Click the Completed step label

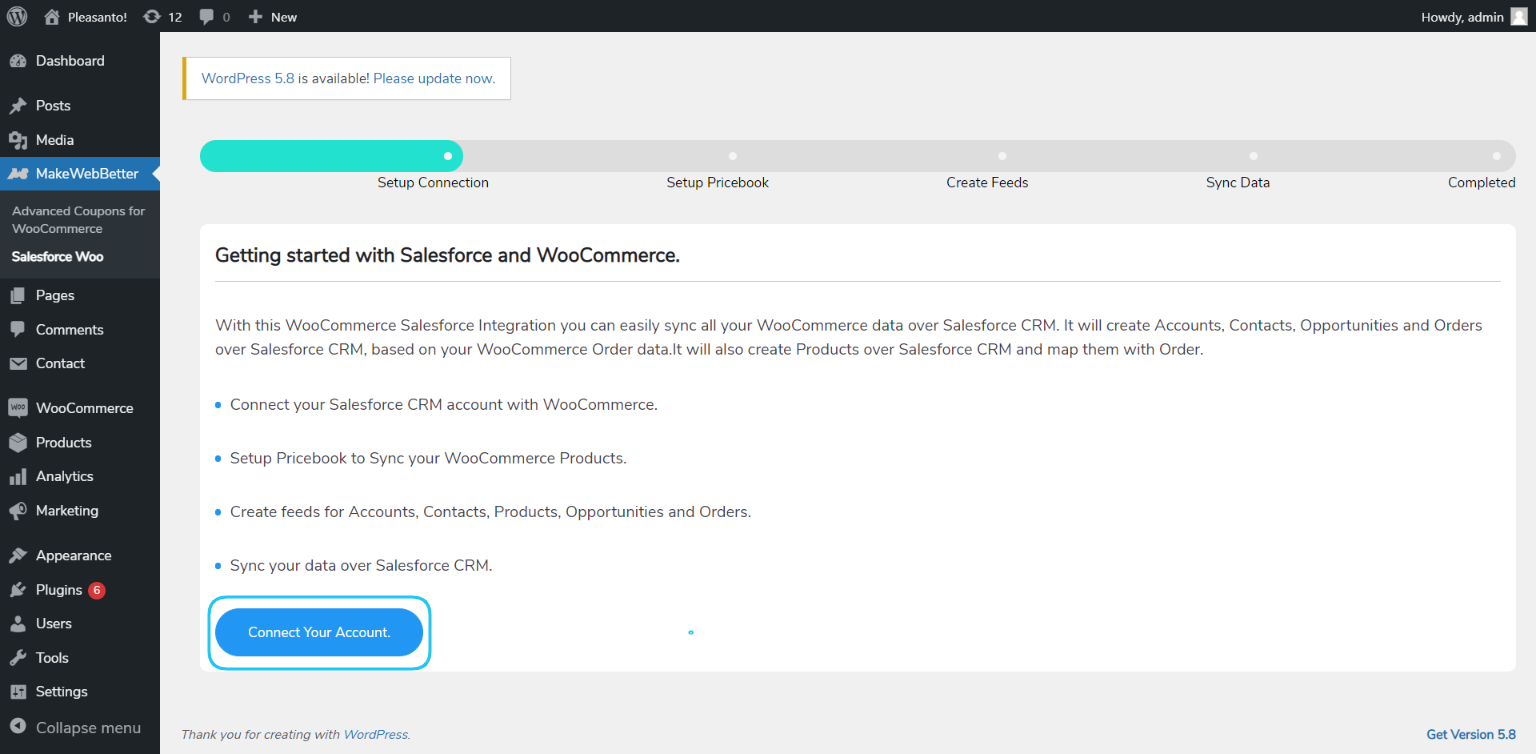(1482, 182)
